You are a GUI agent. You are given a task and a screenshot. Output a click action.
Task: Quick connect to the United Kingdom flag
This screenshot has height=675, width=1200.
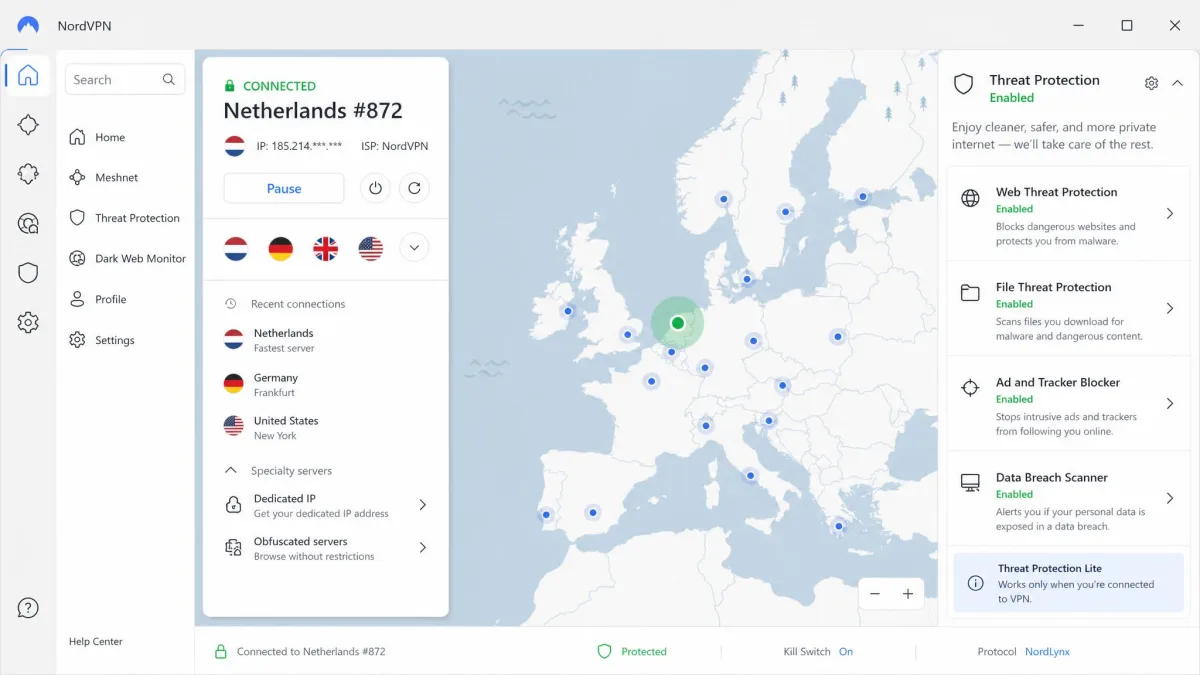326,248
